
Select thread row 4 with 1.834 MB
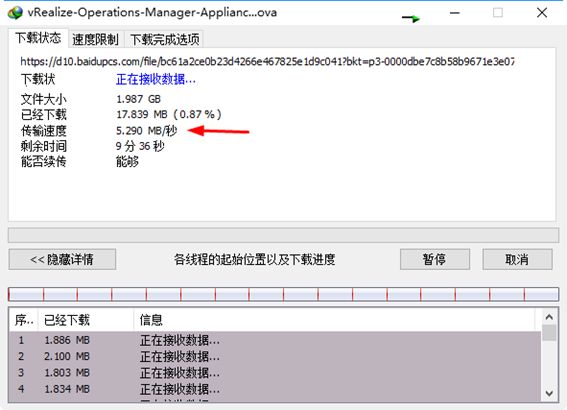(x=275, y=389)
